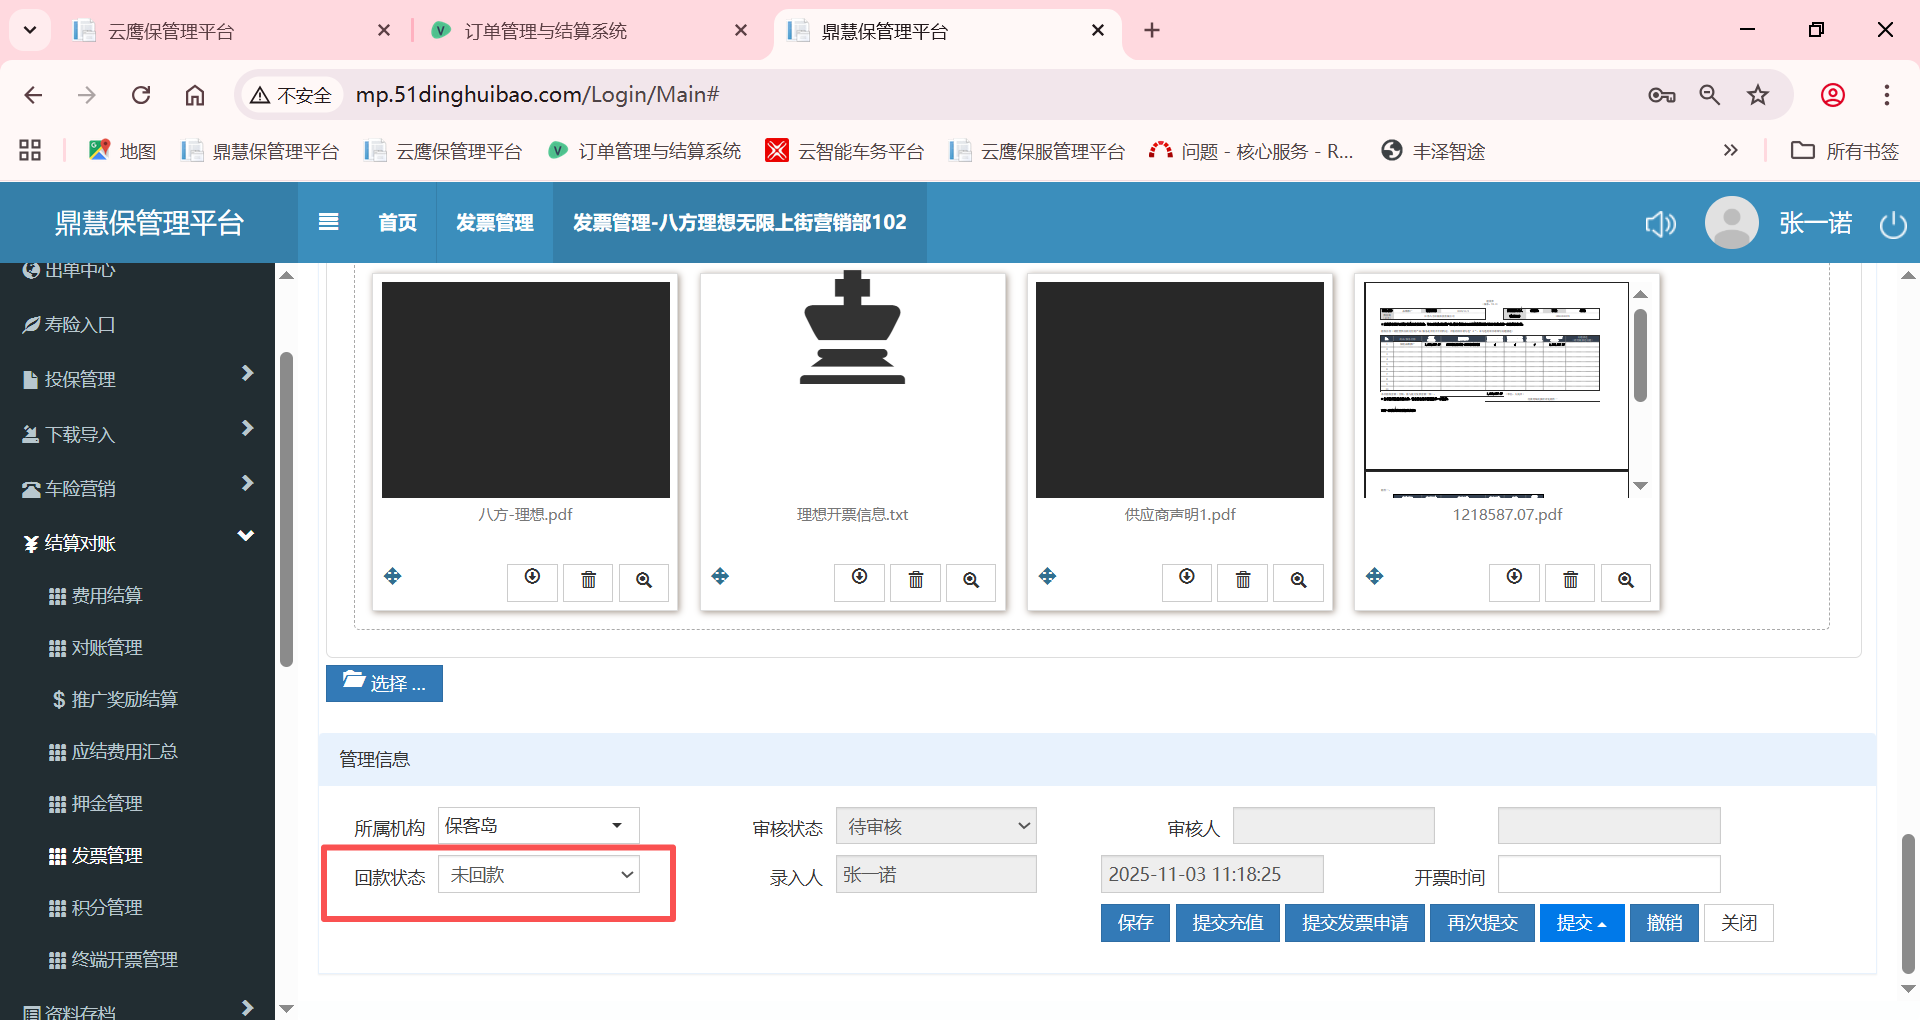Open 押金管理 in the sidebar

(107, 804)
